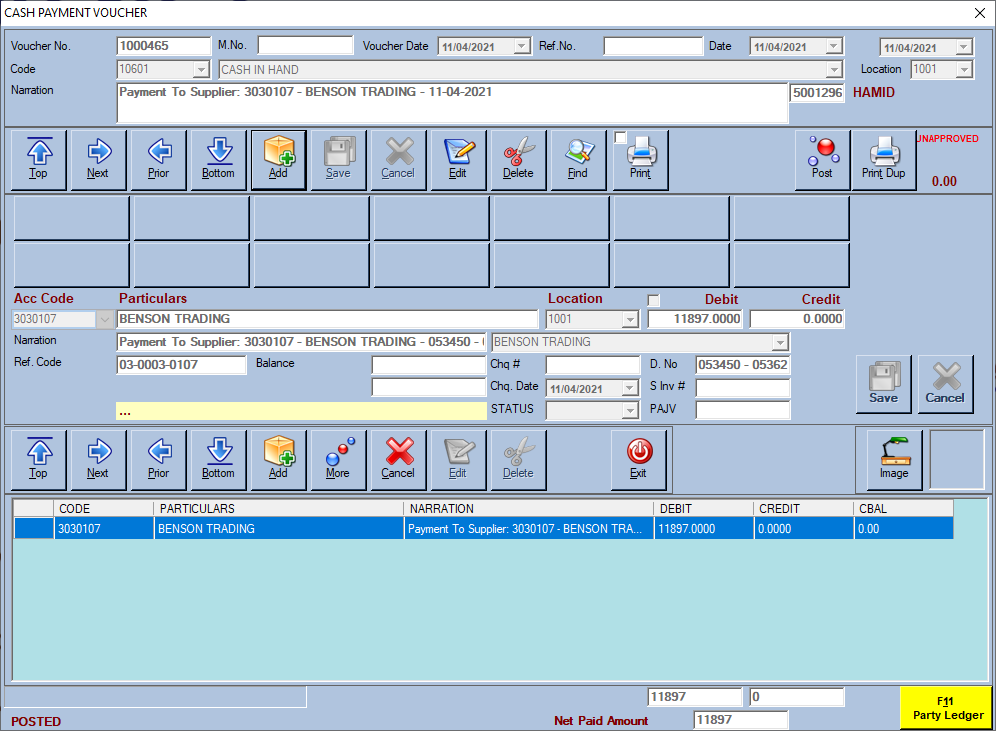Open the Date dropdown next to Ref.No.
996x731 pixels.
pos(834,46)
